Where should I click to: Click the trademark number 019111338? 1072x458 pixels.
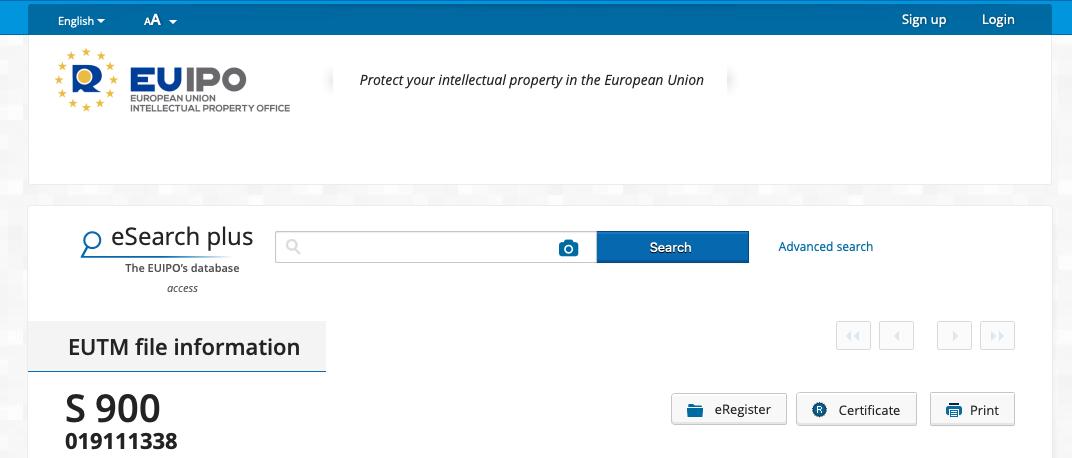[x=121, y=441]
